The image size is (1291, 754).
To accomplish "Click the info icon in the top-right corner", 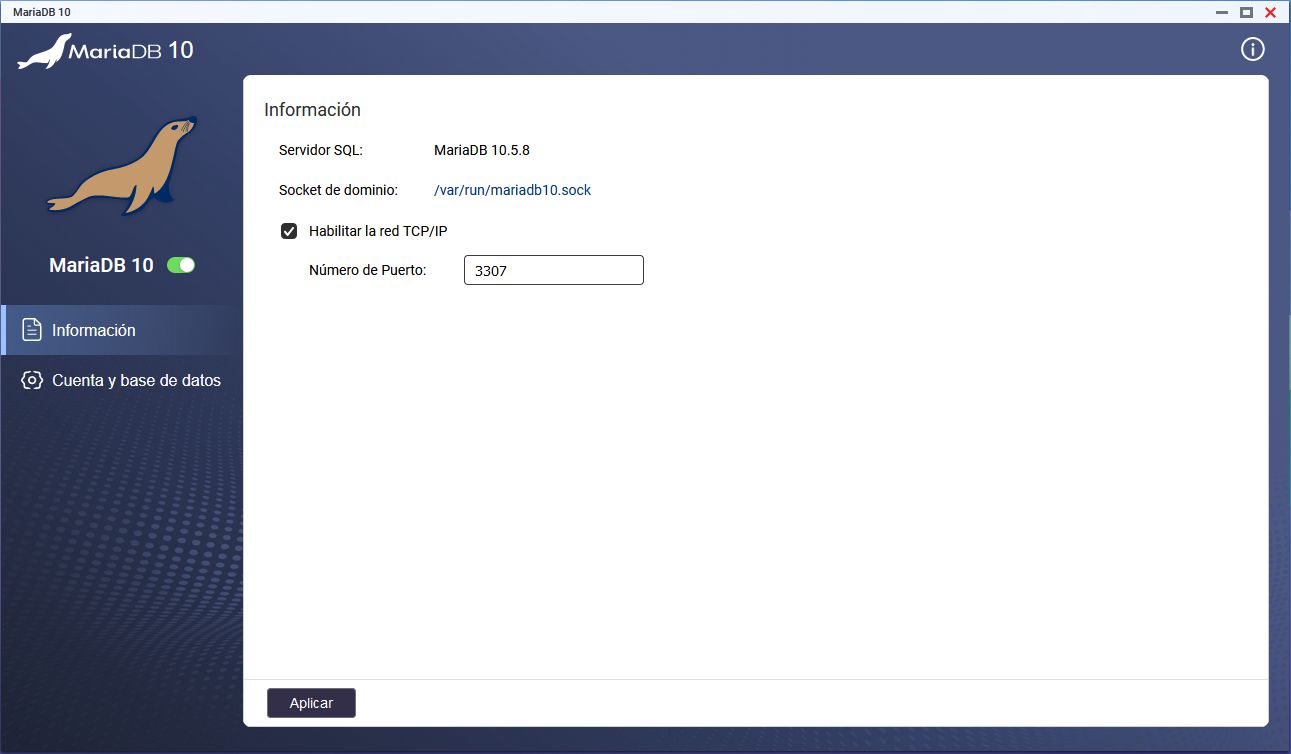I will pyautogui.click(x=1252, y=50).
